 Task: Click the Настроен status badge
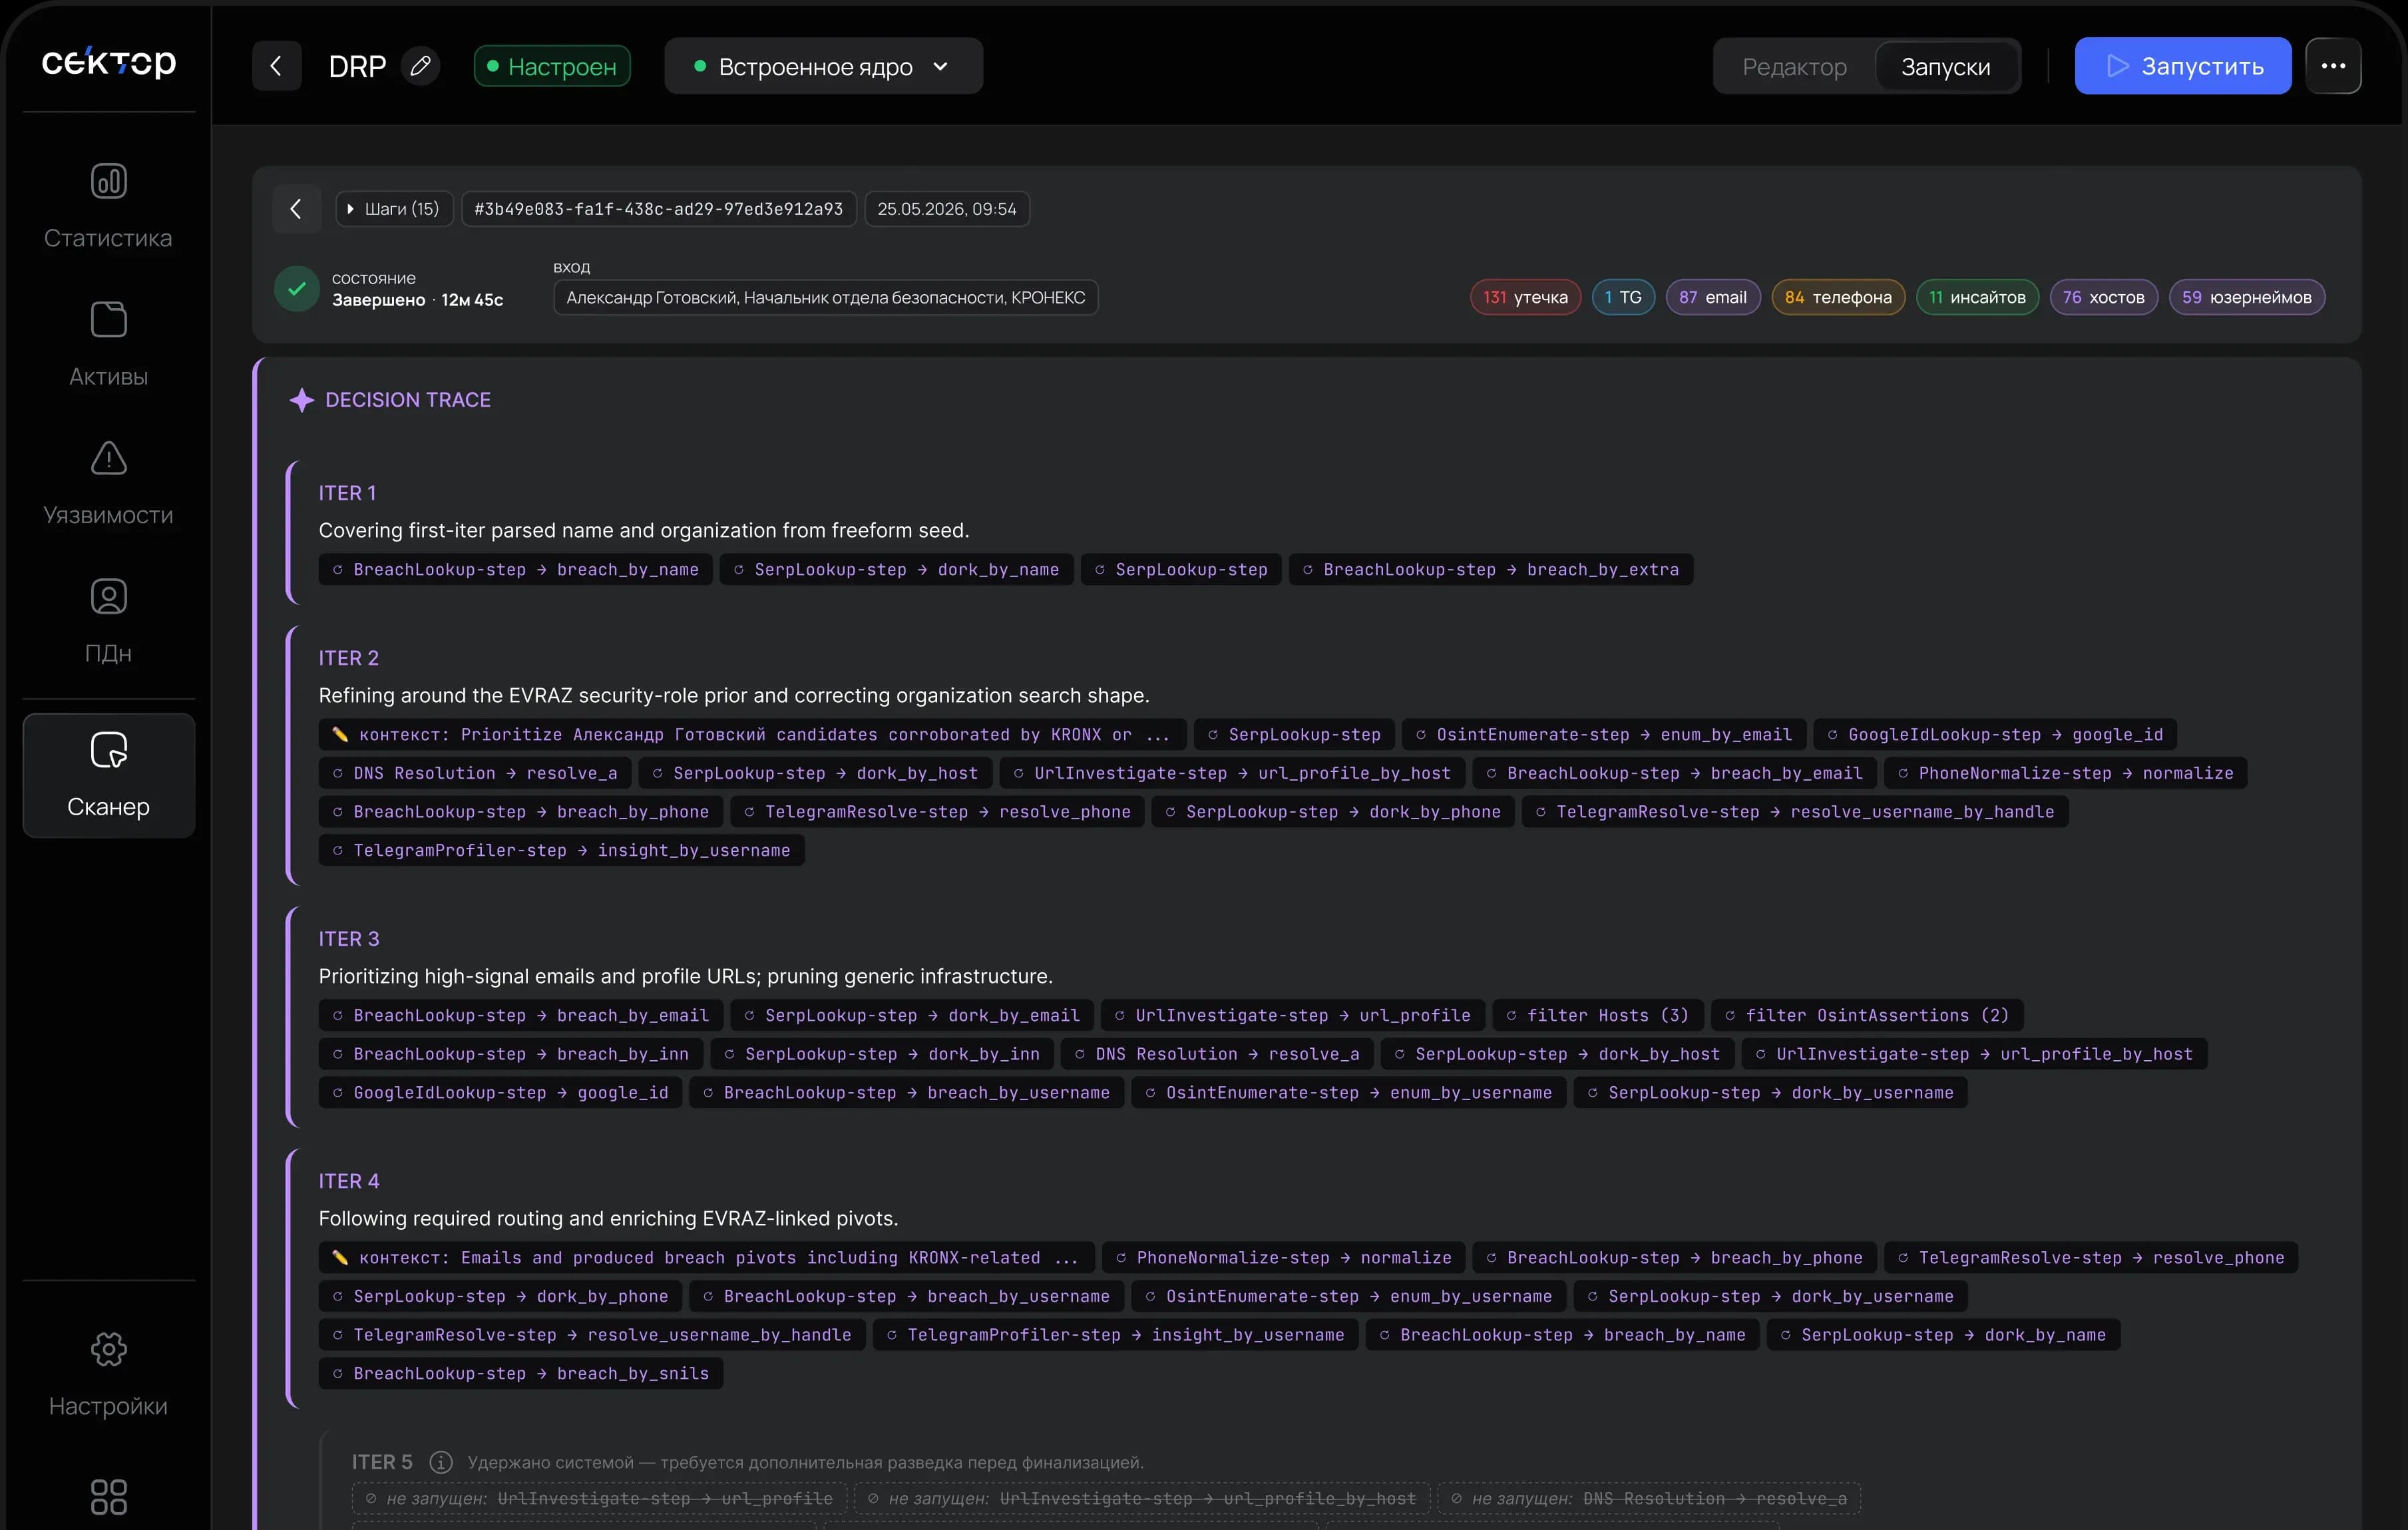click(x=552, y=66)
